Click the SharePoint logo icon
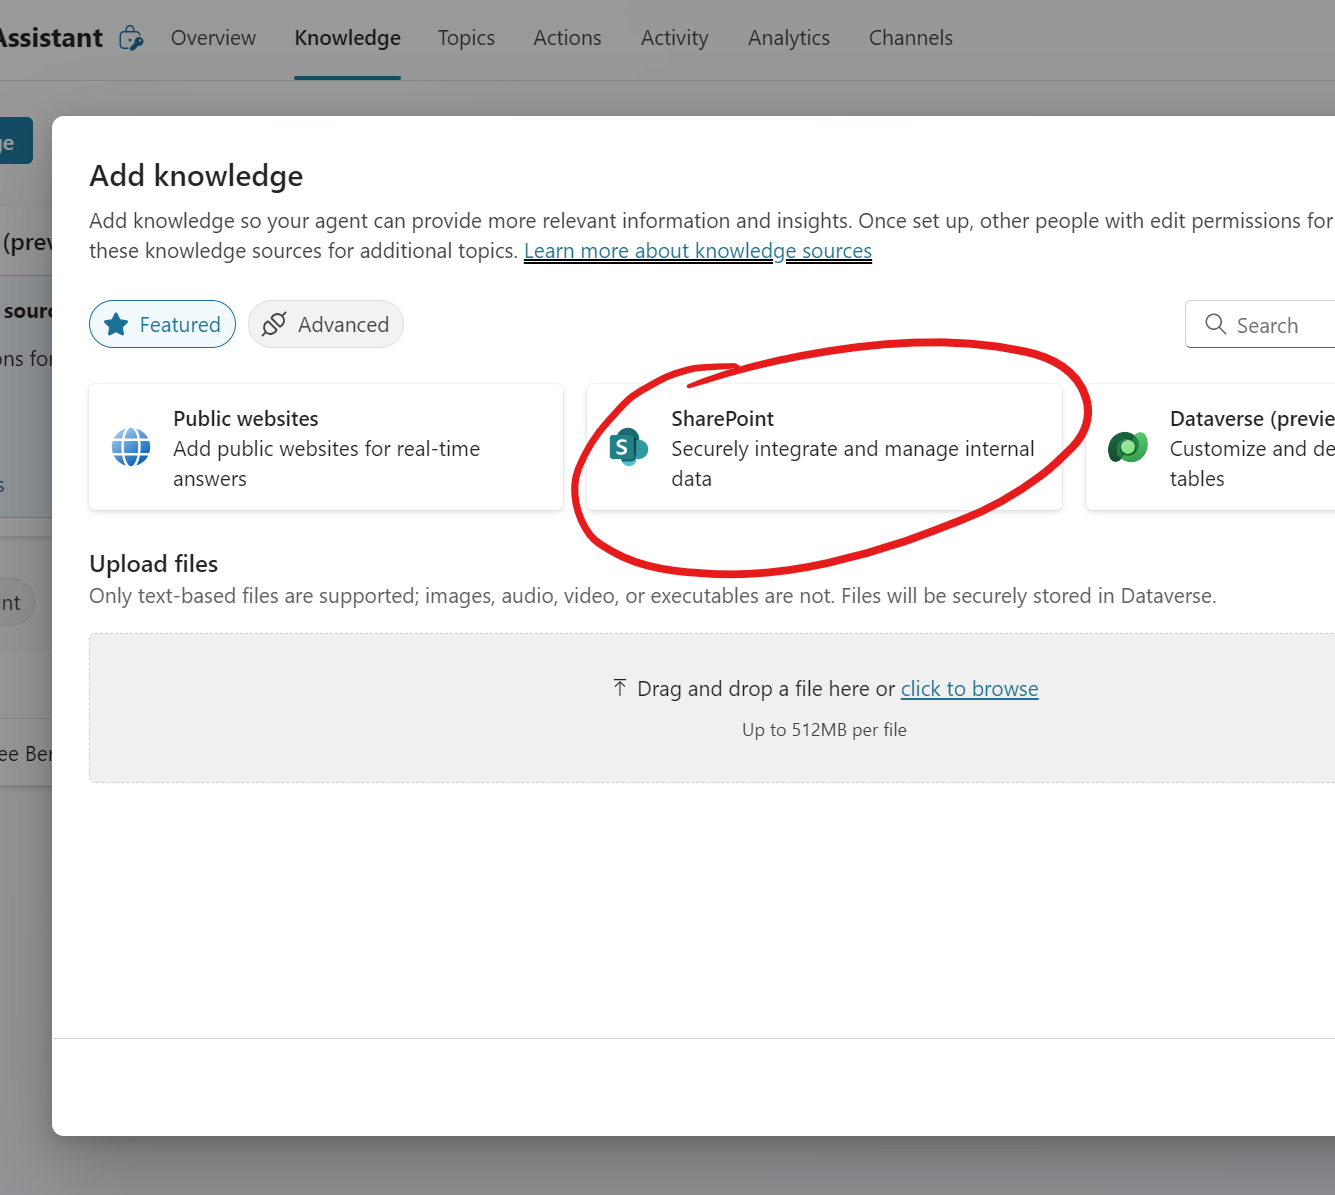 pyautogui.click(x=628, y=447)
